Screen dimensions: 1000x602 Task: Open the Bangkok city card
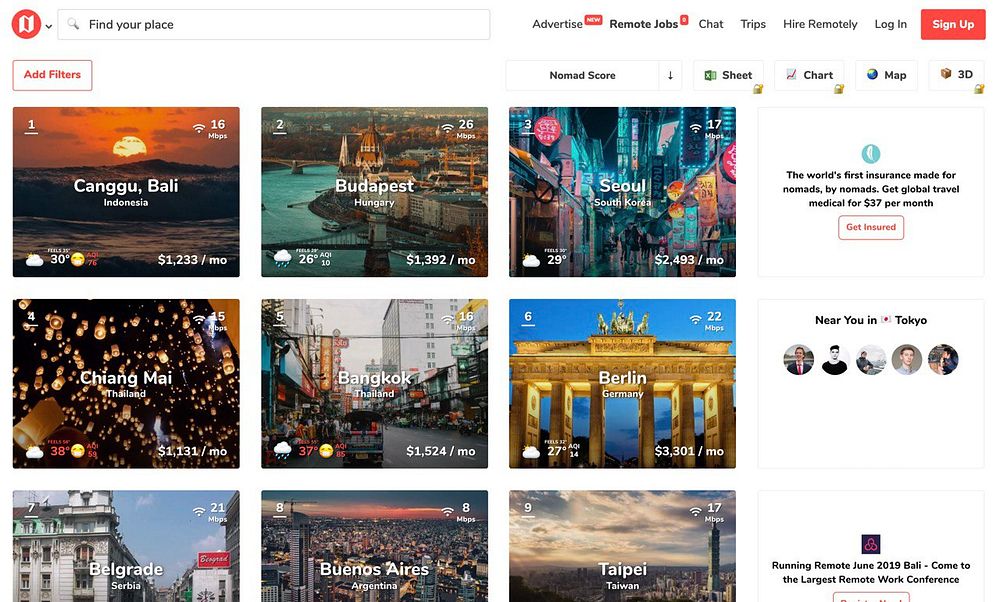click(x=374, y=384)
